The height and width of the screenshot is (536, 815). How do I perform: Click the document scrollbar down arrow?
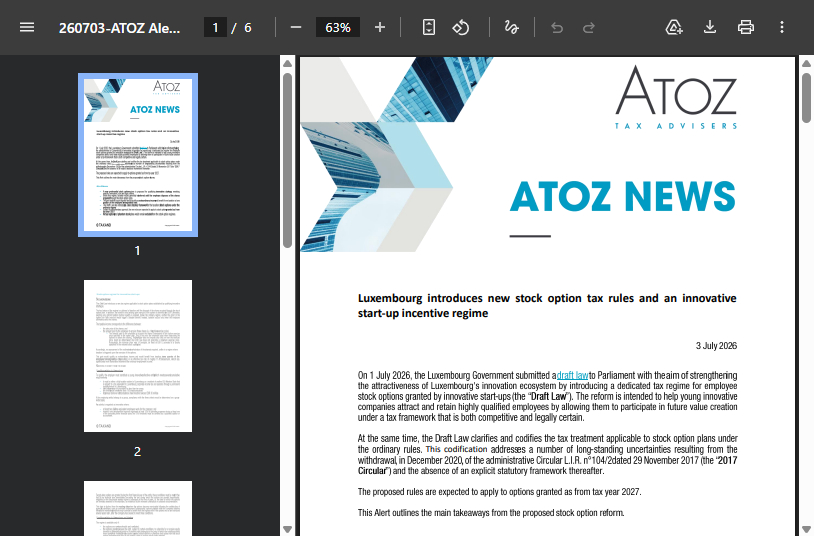click(x=806, y=529)
